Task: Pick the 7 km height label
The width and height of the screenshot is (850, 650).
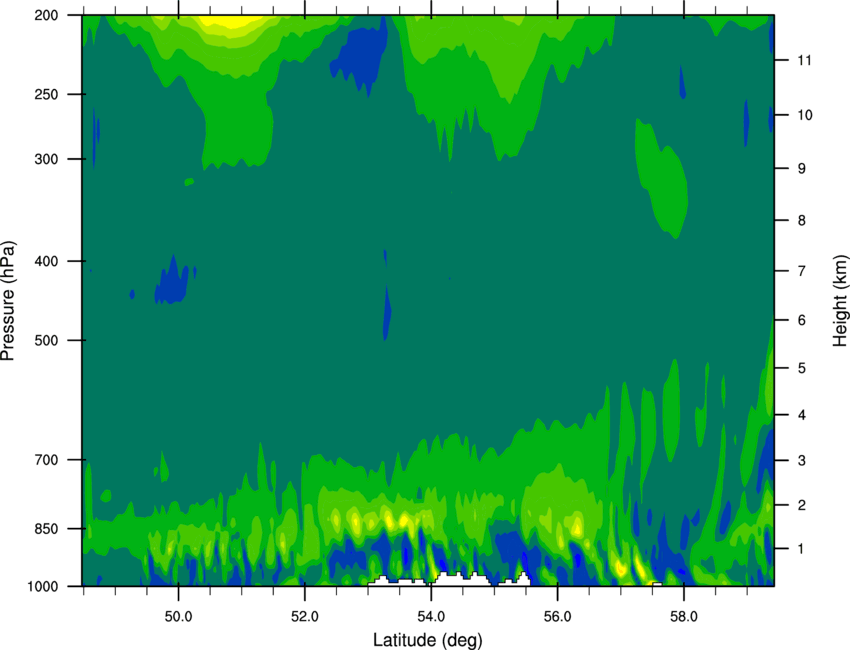Action: tap(802, 271)
